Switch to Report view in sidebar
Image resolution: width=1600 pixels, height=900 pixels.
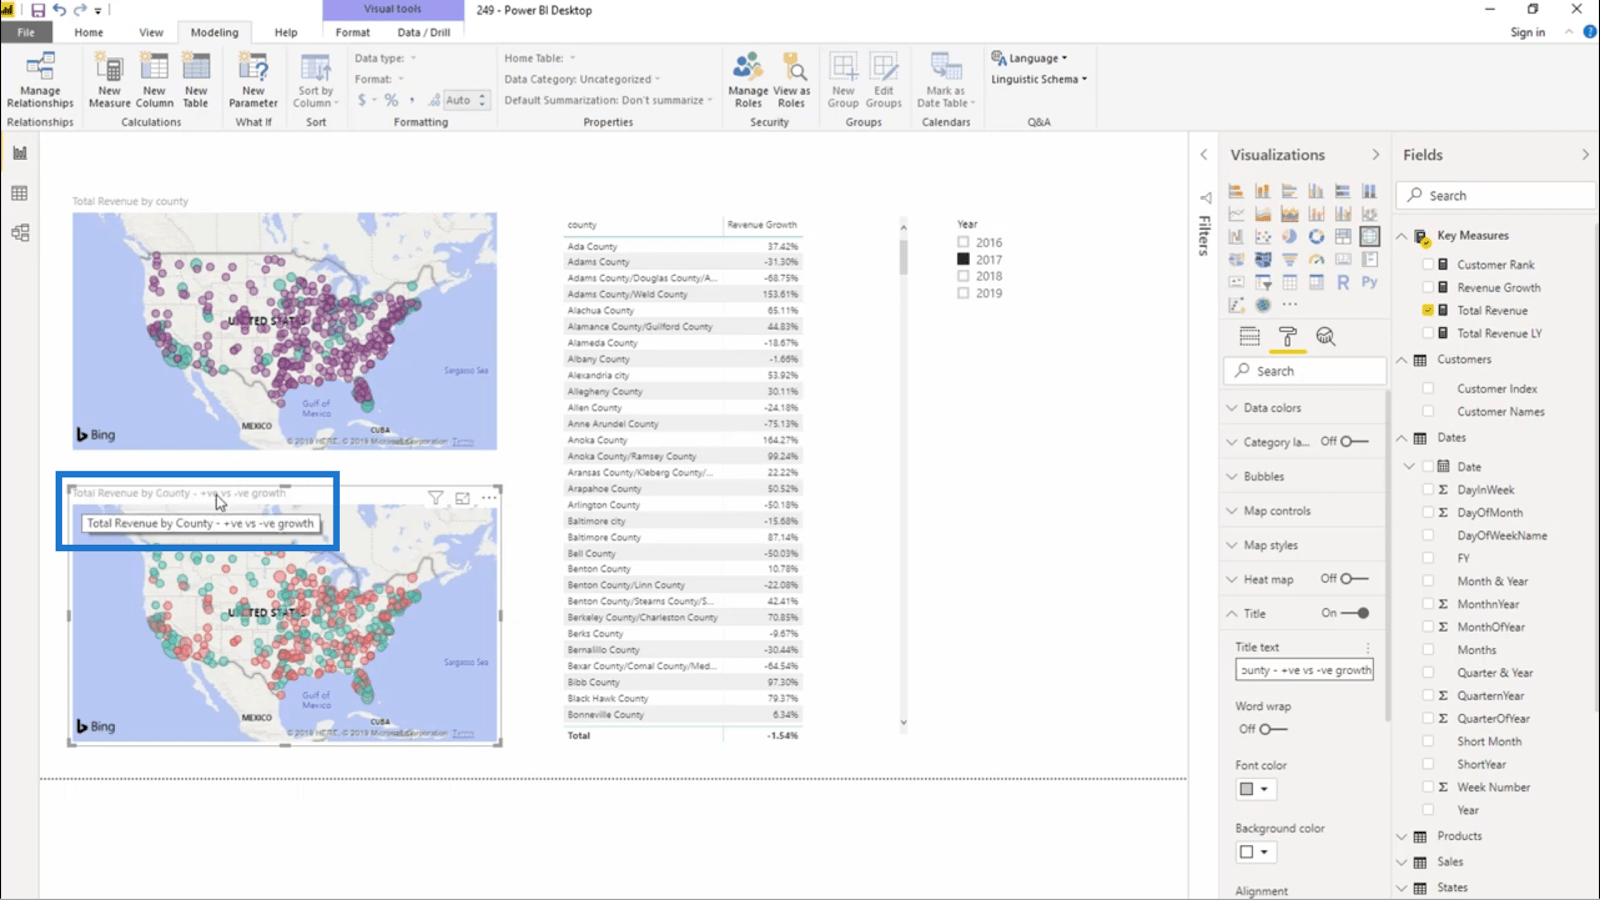point(20,153)
